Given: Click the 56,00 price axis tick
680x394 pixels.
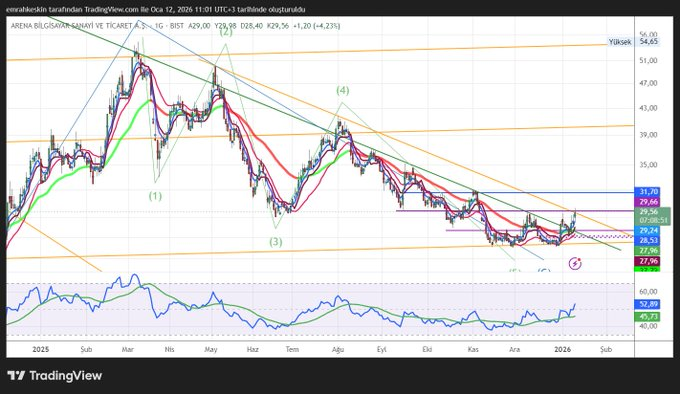Looking at the screenshot, I should tap(648, 34).
